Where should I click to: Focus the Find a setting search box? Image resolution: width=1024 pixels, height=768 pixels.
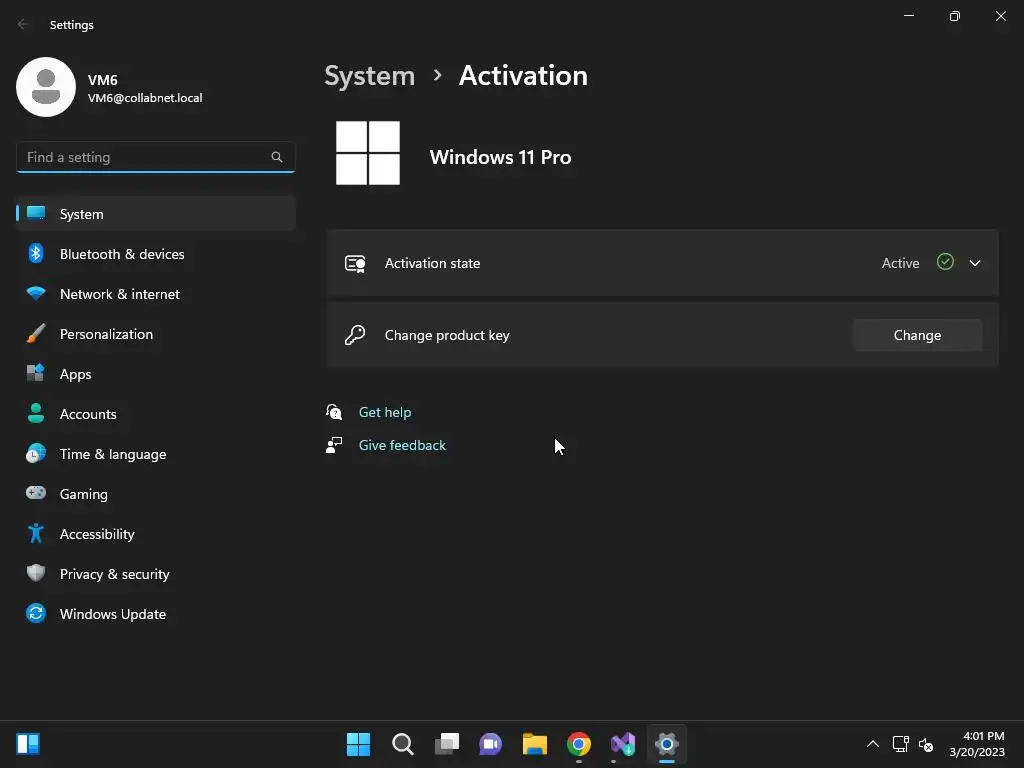[x=155, y=157]
